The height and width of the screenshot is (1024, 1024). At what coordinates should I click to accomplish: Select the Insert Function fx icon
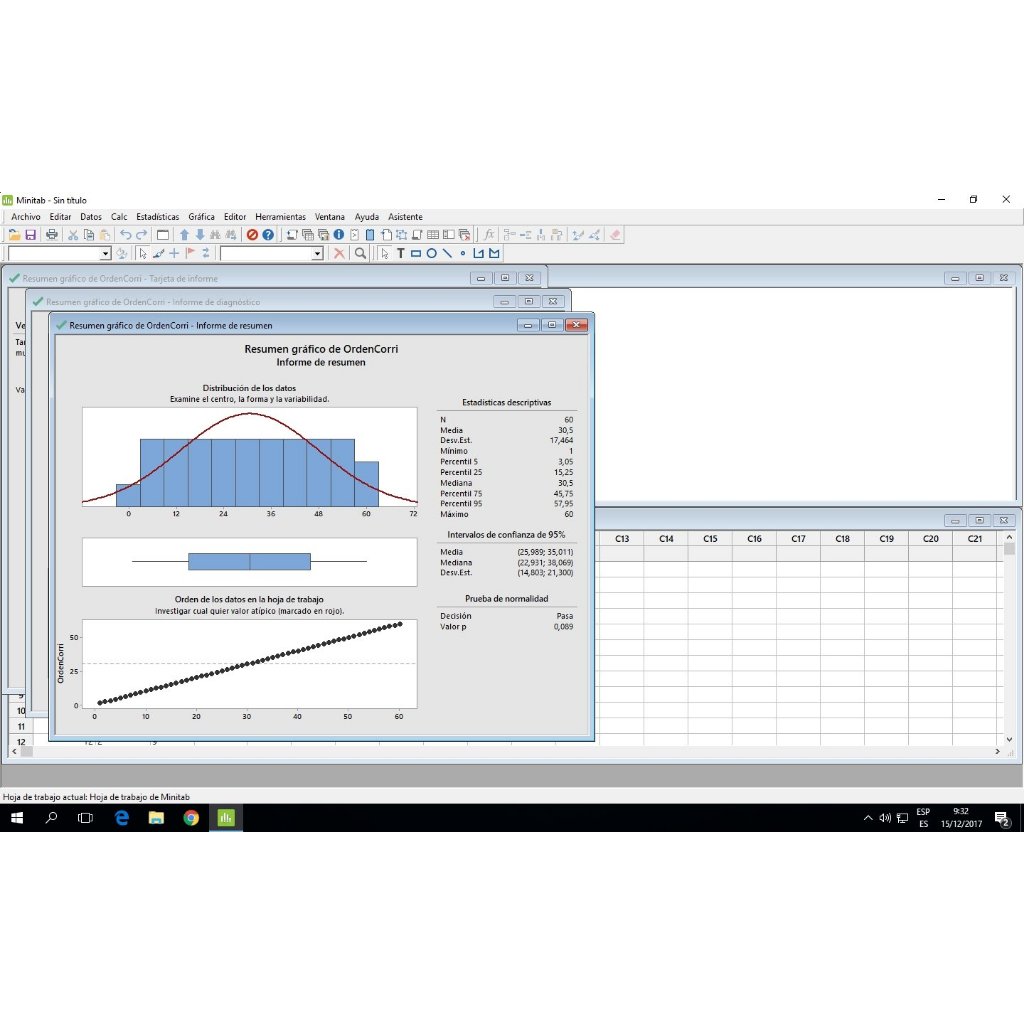coord(489,234)
